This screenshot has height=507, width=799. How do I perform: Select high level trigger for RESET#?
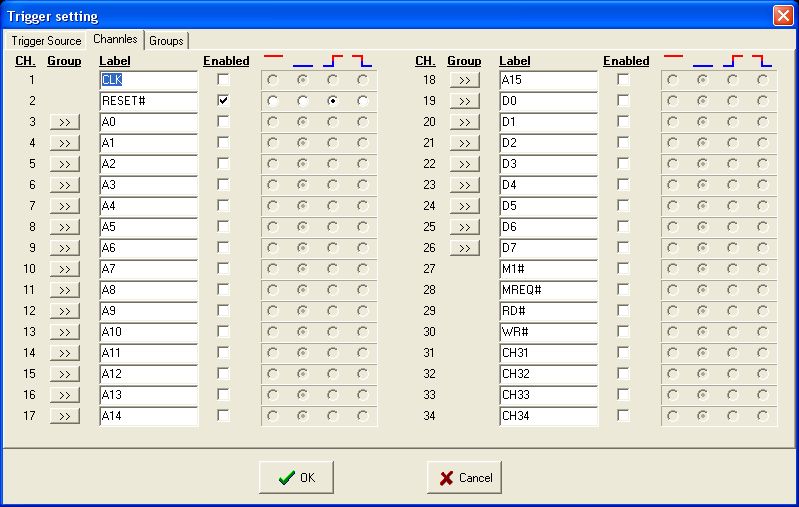272,101
